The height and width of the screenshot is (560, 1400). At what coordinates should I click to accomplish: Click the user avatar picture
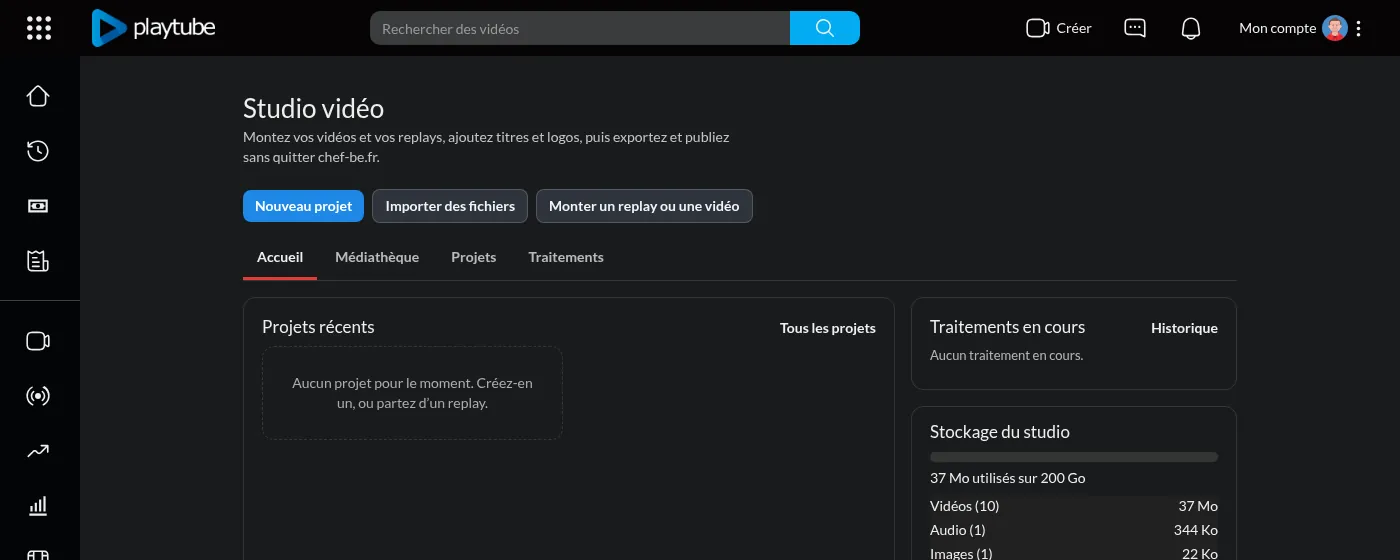tap(1335, 28)
